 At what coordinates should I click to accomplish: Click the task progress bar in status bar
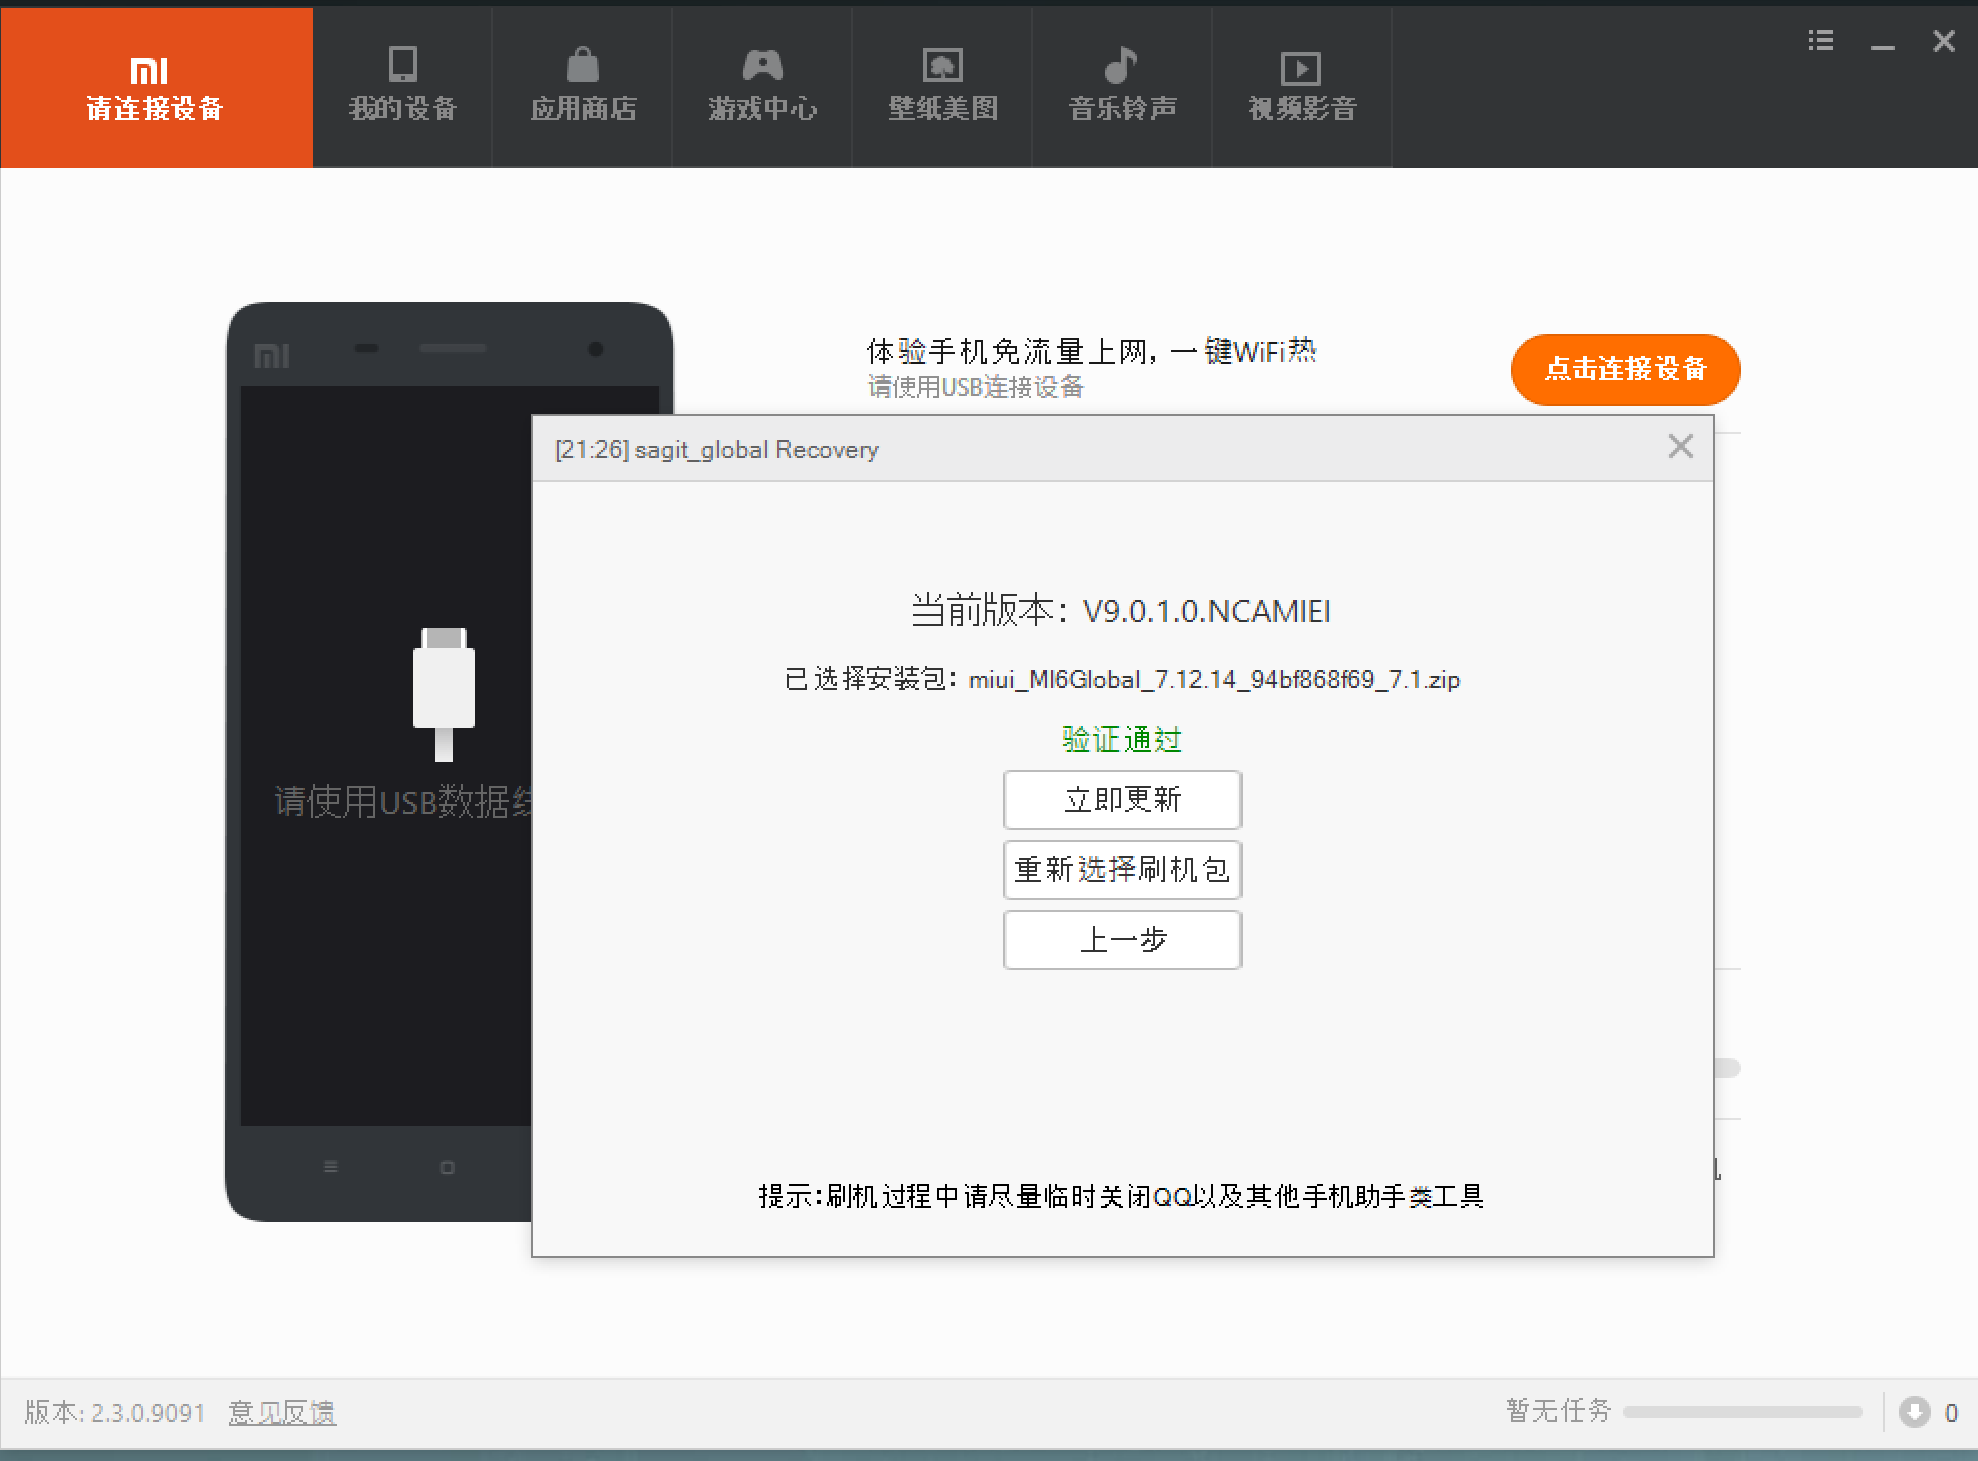pos(1742,1412)
